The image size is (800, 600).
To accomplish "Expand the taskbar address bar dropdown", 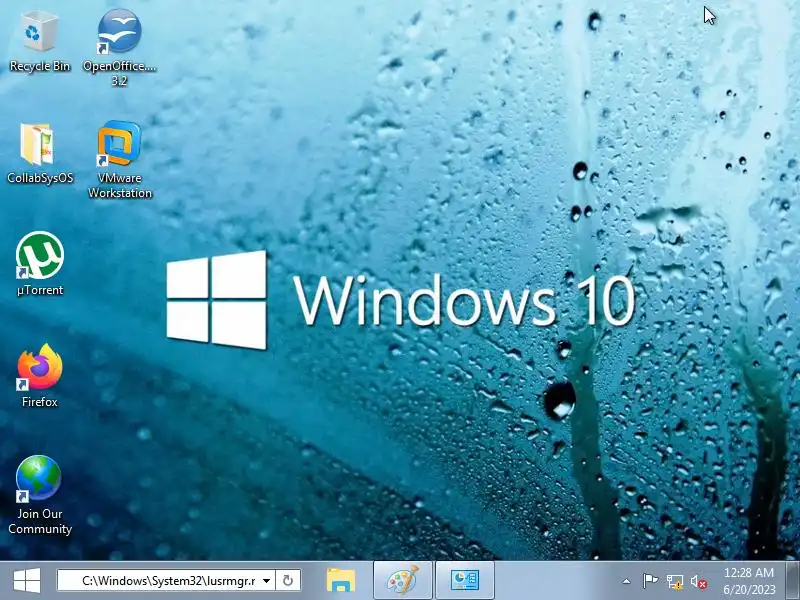I will (x=266, y=581).
